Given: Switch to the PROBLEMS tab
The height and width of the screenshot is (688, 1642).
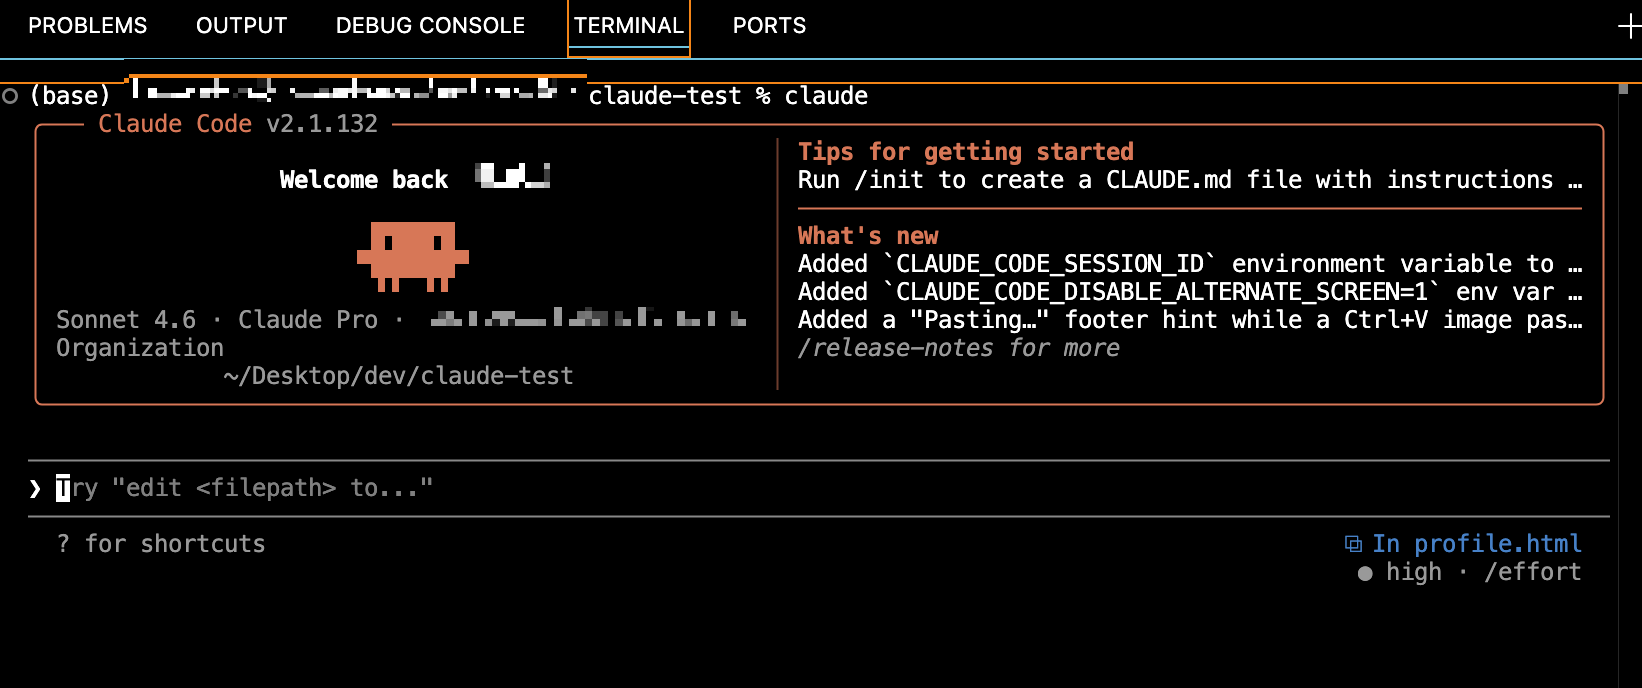Looking at the screenshot, I should click(x=87, y=26).
